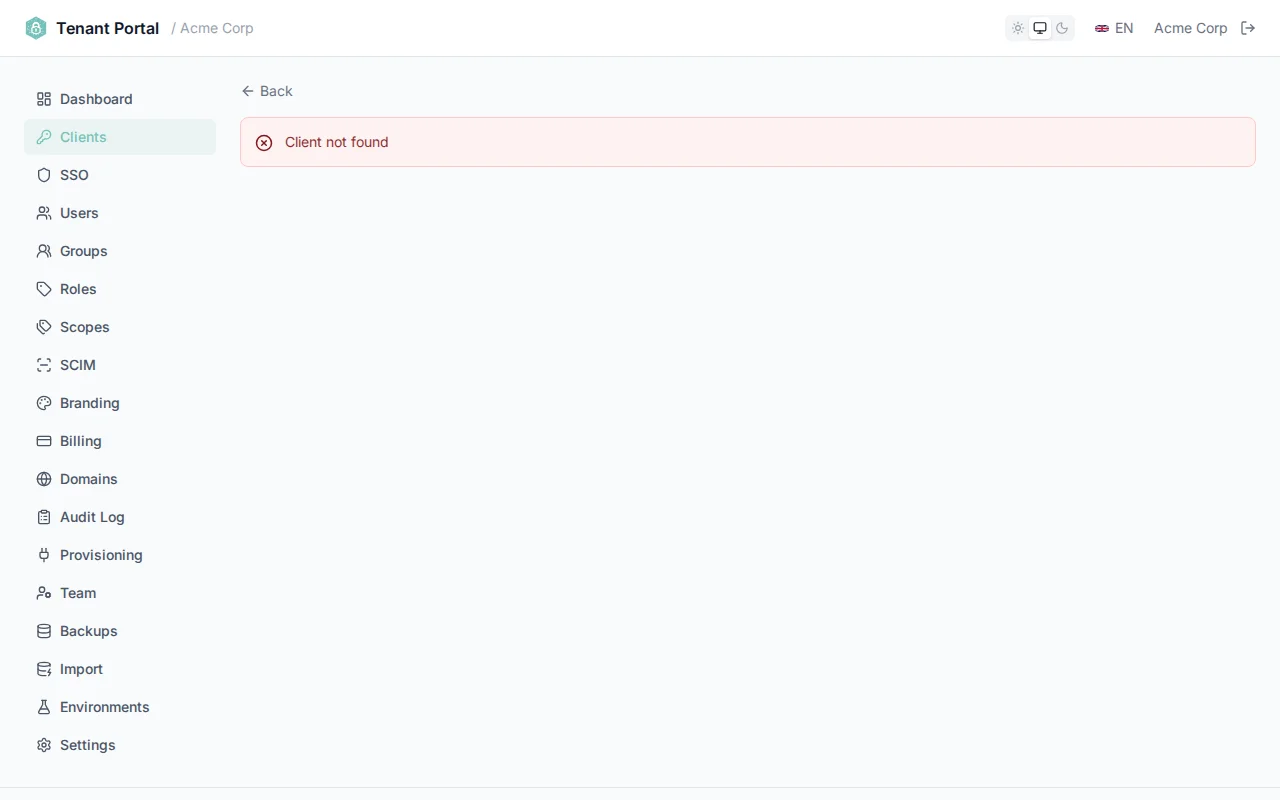Click the Backups database icon
1280x800 pixels.
(44, 631)
